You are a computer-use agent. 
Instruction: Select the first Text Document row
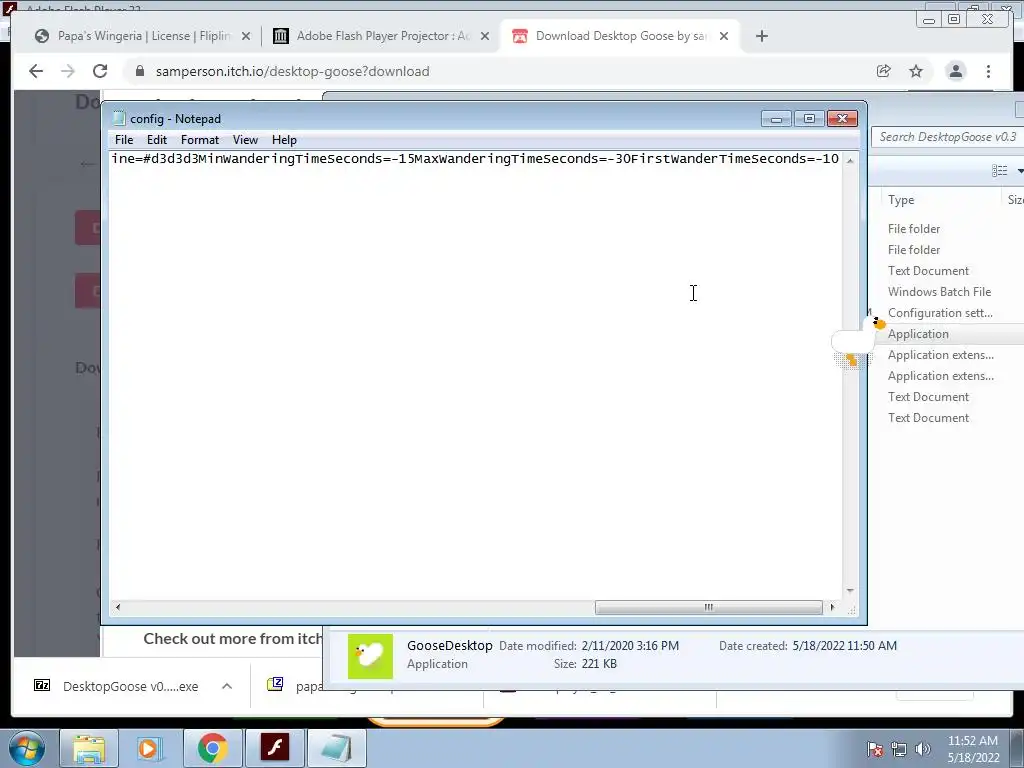[x=928, y=271]
